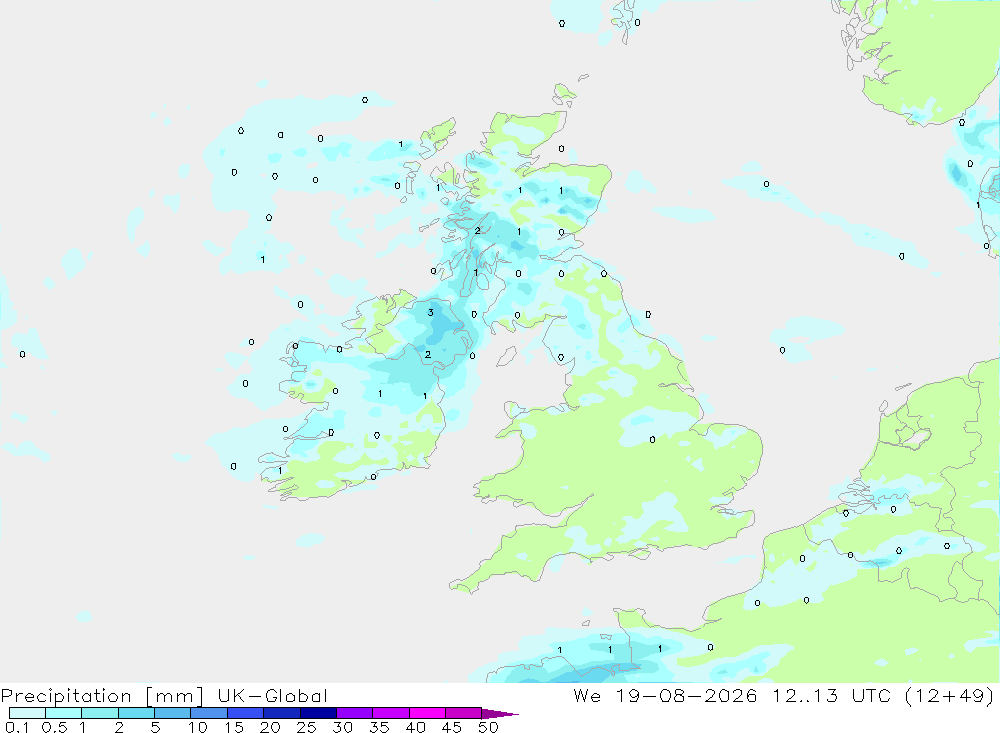This screenshot has height=733, width=1000.
Task: Click the "Precipitation [mm]" title text
Action: coord(102,696)
